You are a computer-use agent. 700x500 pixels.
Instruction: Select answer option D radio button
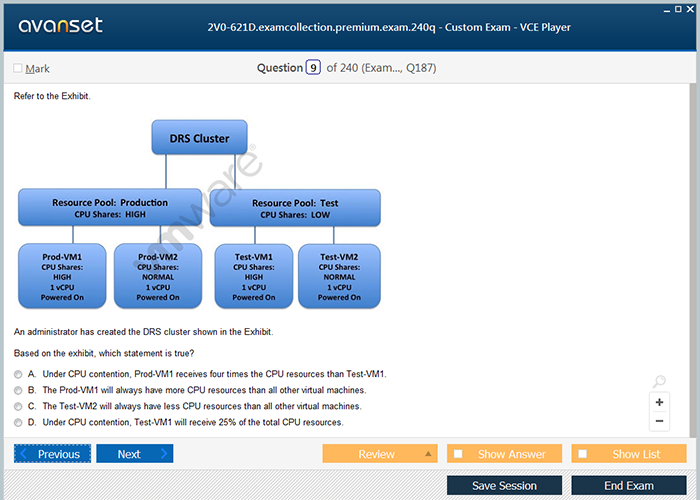(18, 422)
